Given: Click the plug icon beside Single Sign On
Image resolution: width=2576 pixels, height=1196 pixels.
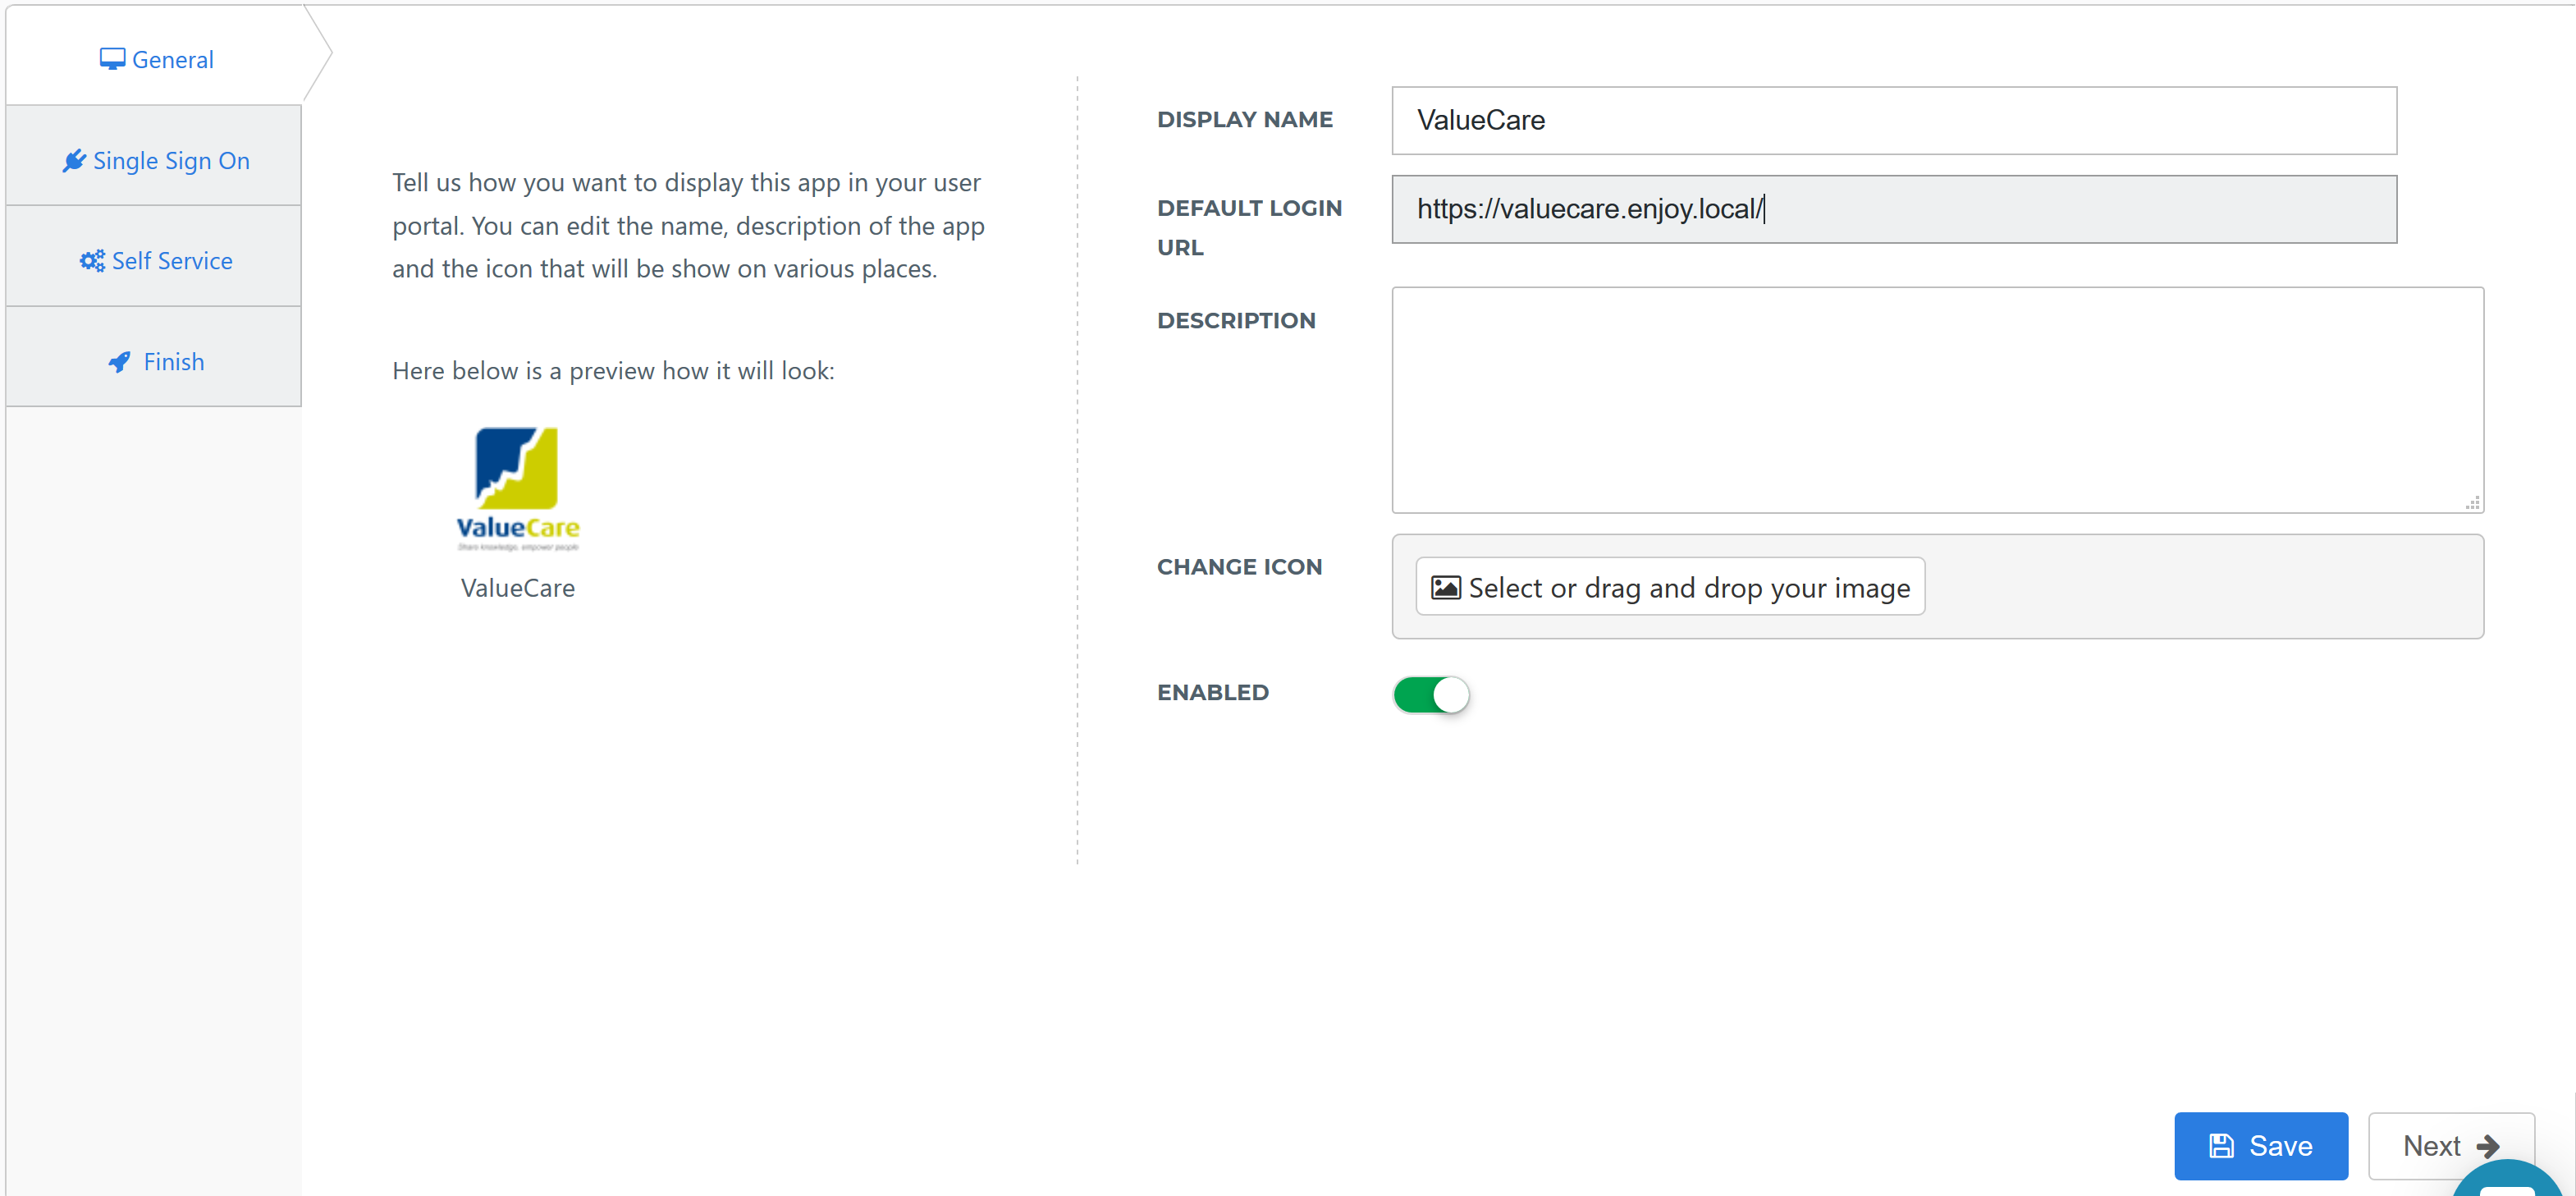Looking at the screenshot, I should [74, 160].
